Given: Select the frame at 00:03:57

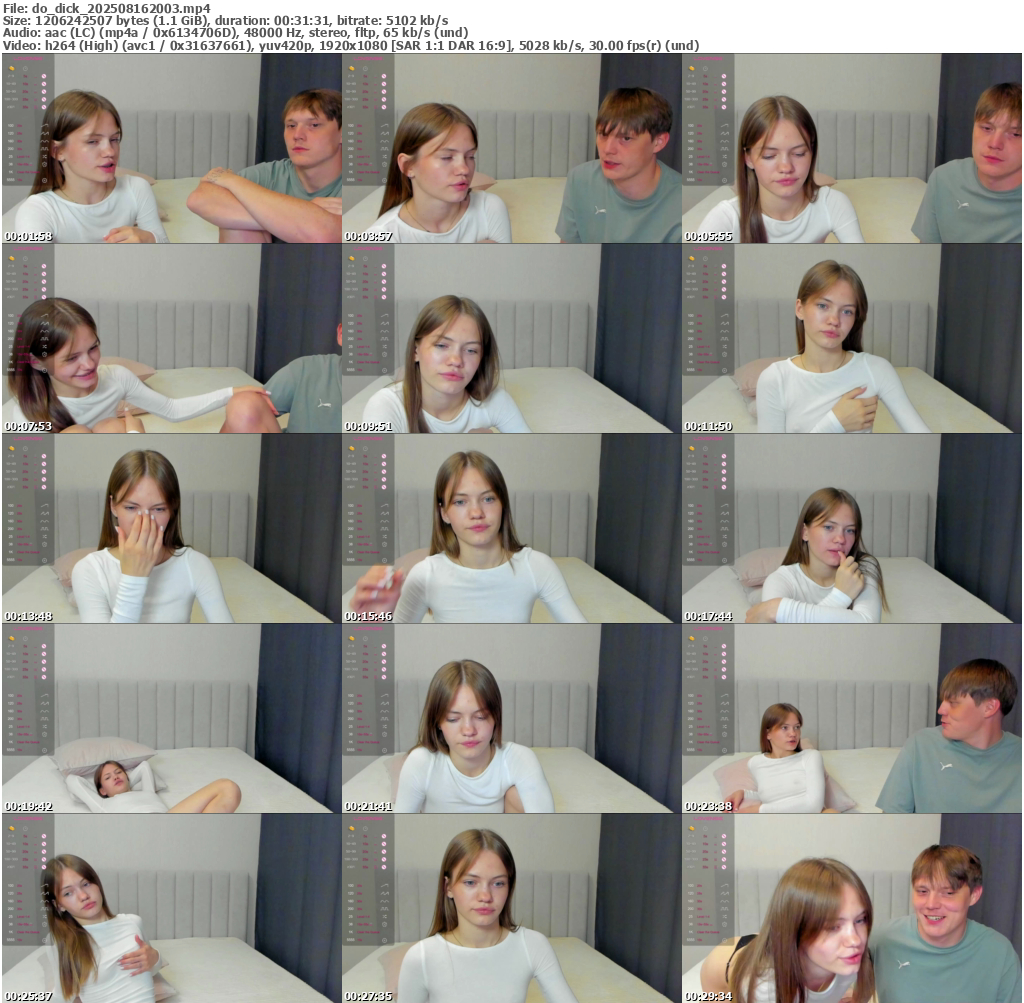Looking at the screenshot, I should 512,148.
